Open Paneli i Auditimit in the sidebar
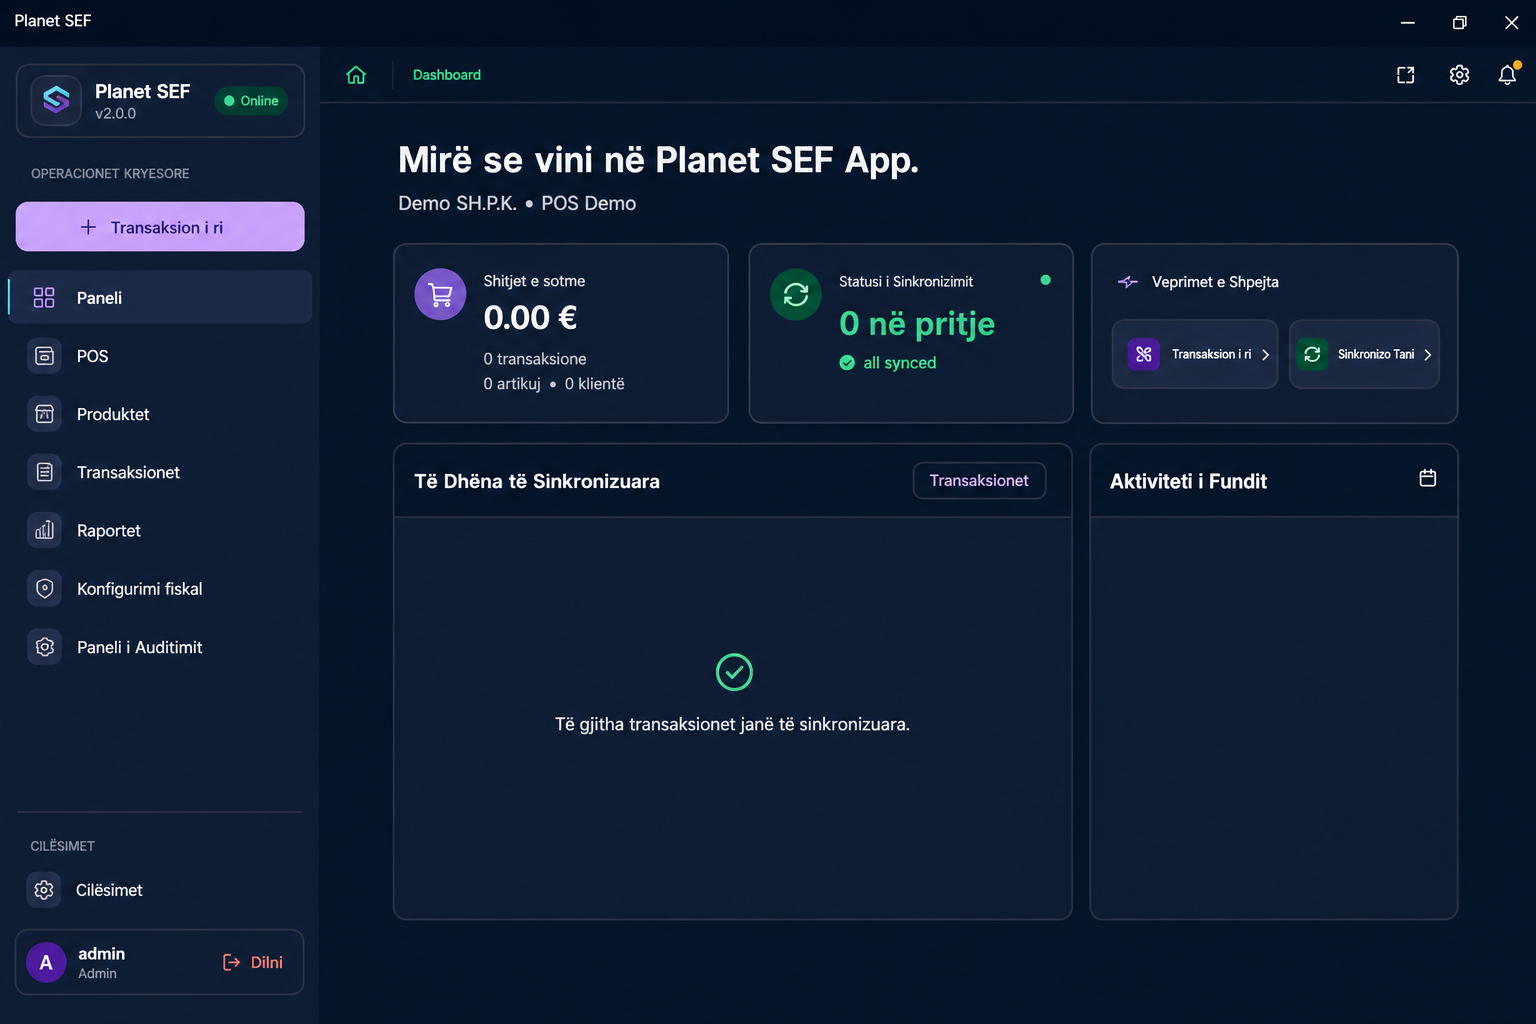 (160, 647)
